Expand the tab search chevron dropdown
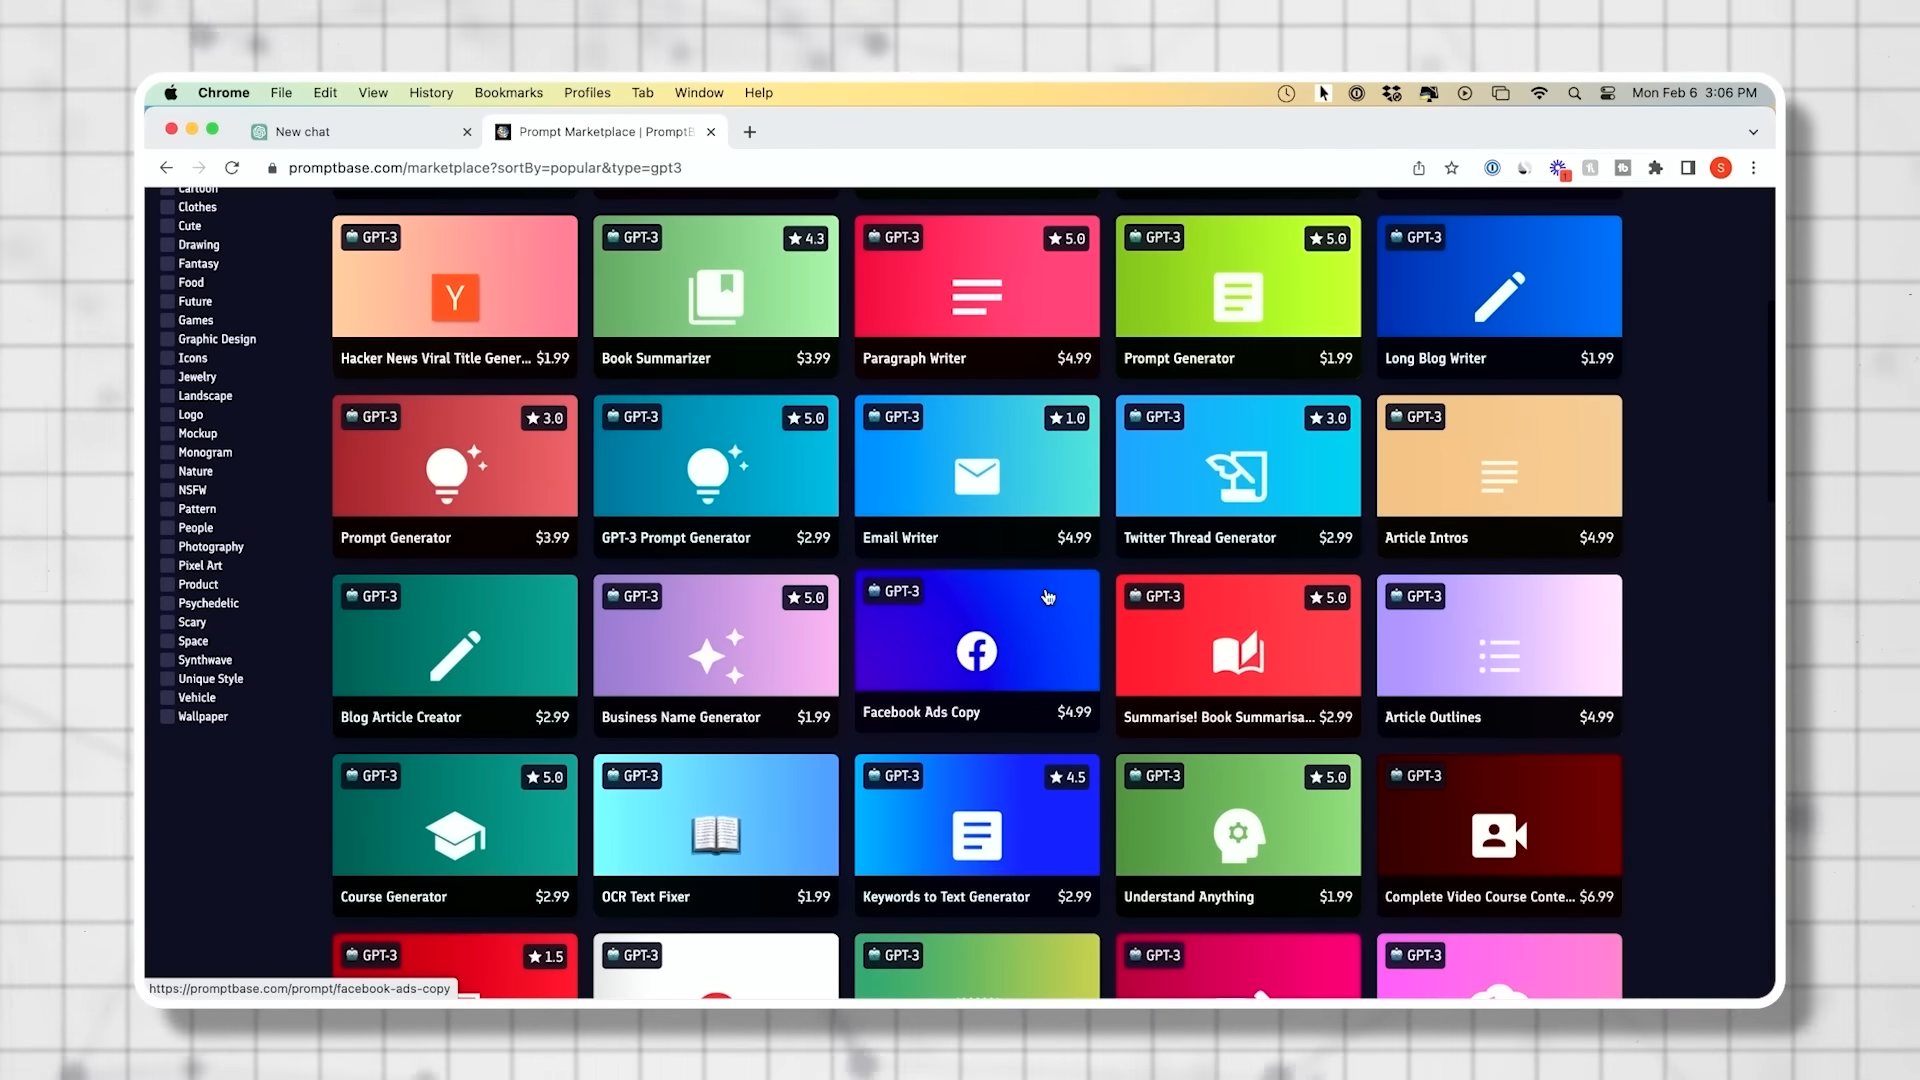Viewport: 1920px width, 1080px height. pyautogui.click(x=1752, y=132)
